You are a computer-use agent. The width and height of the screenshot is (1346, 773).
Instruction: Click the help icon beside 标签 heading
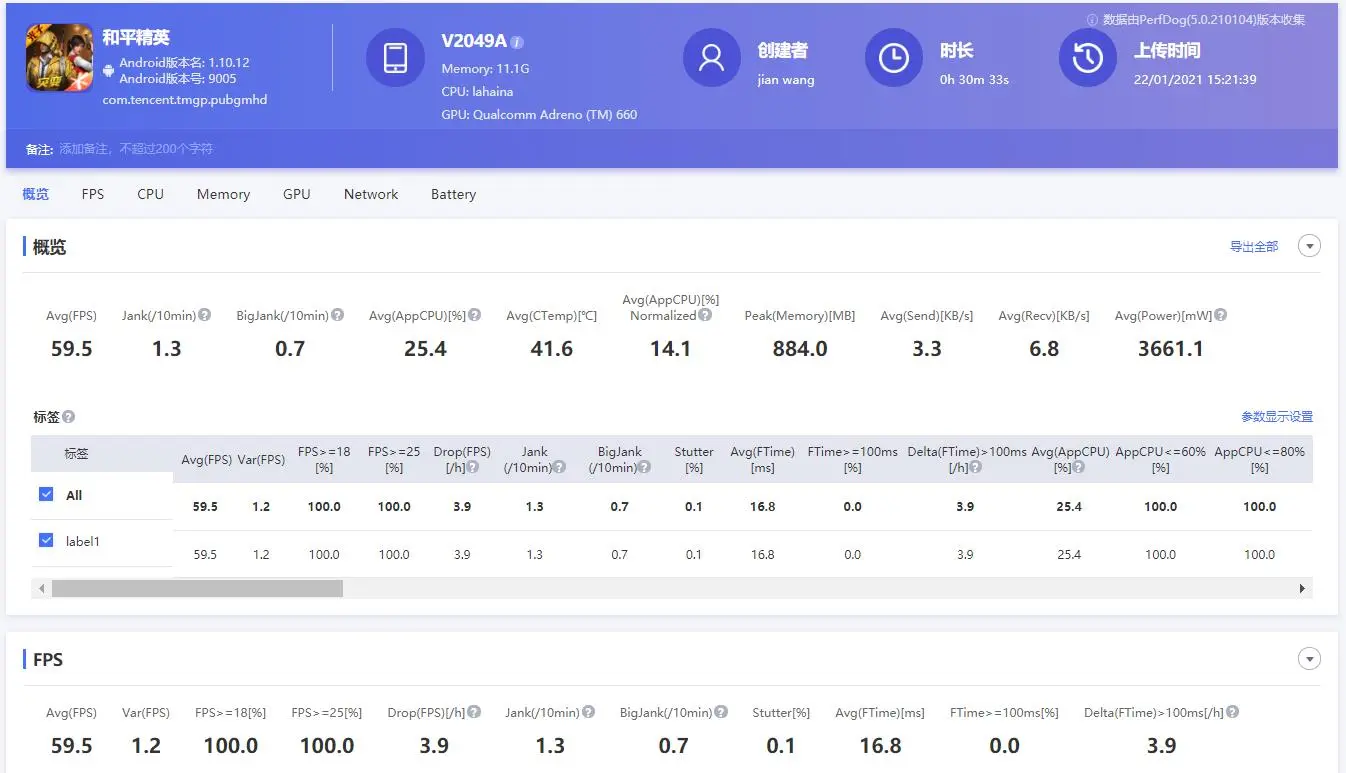68,417
